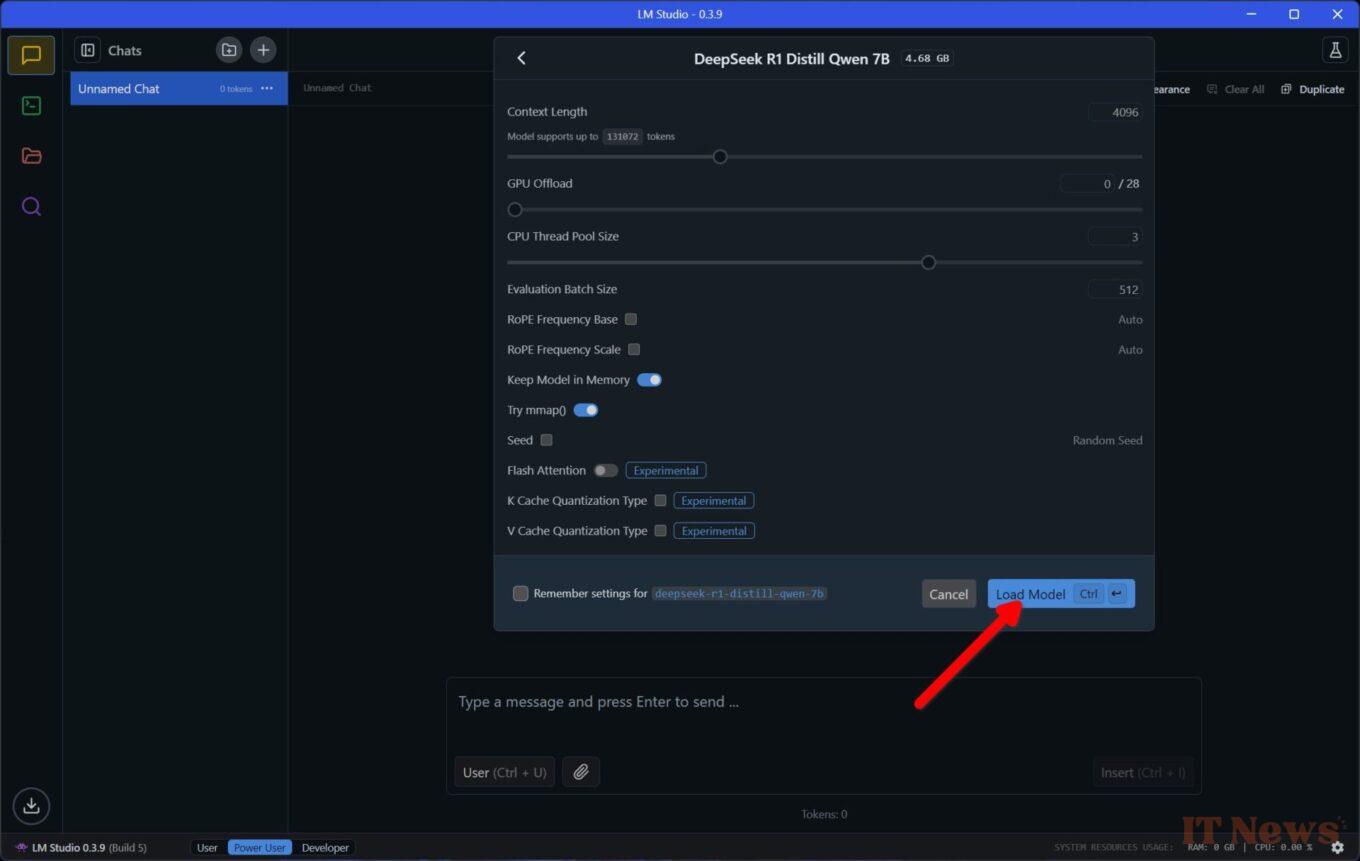Open My Models folder icon
1360x861 pixels.
(31, 156)
